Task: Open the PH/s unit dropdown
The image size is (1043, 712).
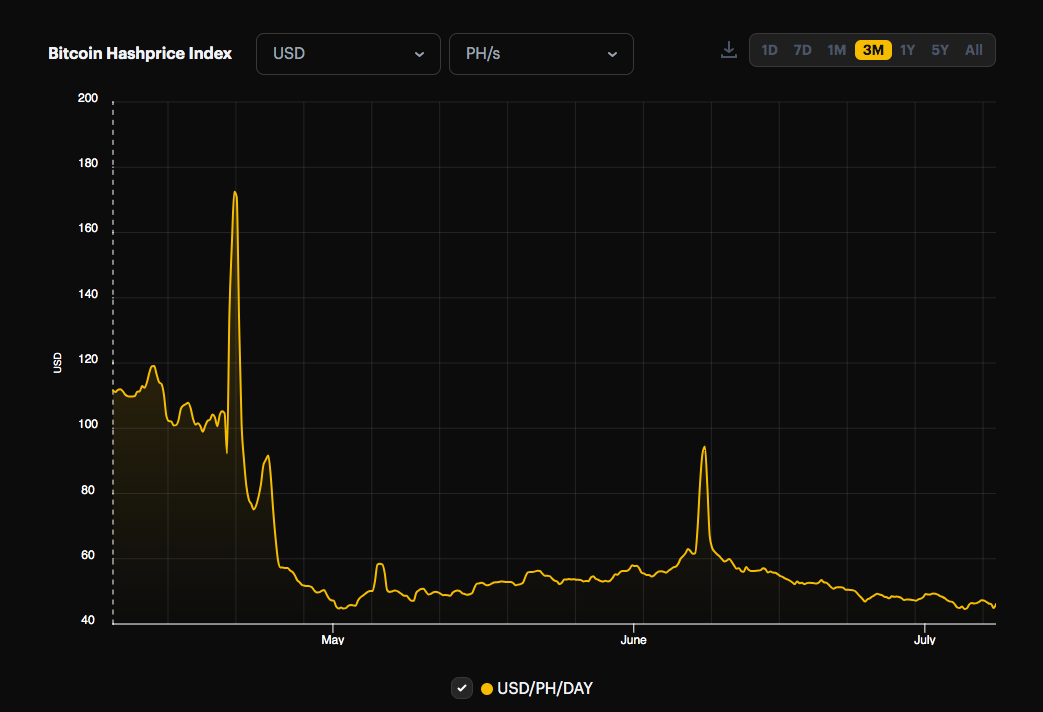Action: pyautogui.click(x=541, y=54)
